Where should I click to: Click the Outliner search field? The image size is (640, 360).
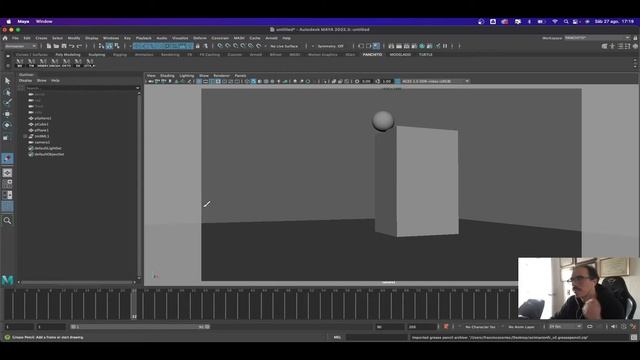[x=80, y=88]
